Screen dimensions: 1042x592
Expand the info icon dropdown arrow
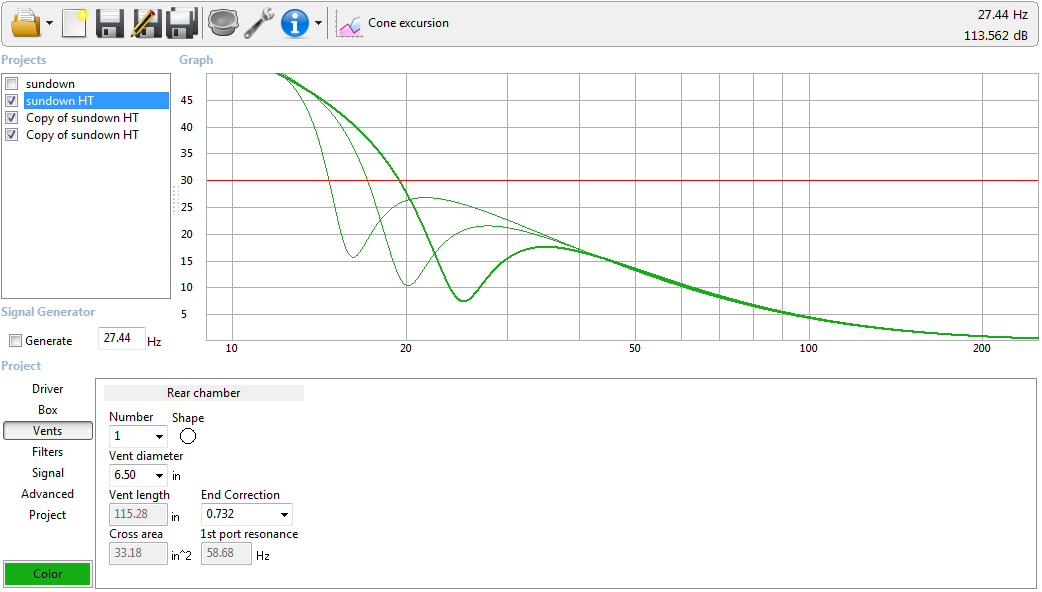pyautogui.click(x=318, y=23)
